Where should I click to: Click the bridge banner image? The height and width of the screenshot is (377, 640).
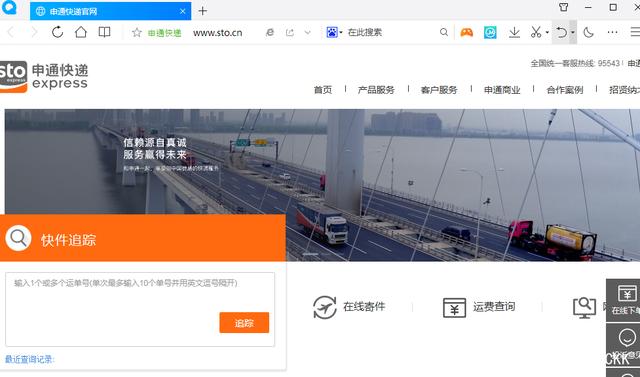click(x=322, y=185)
